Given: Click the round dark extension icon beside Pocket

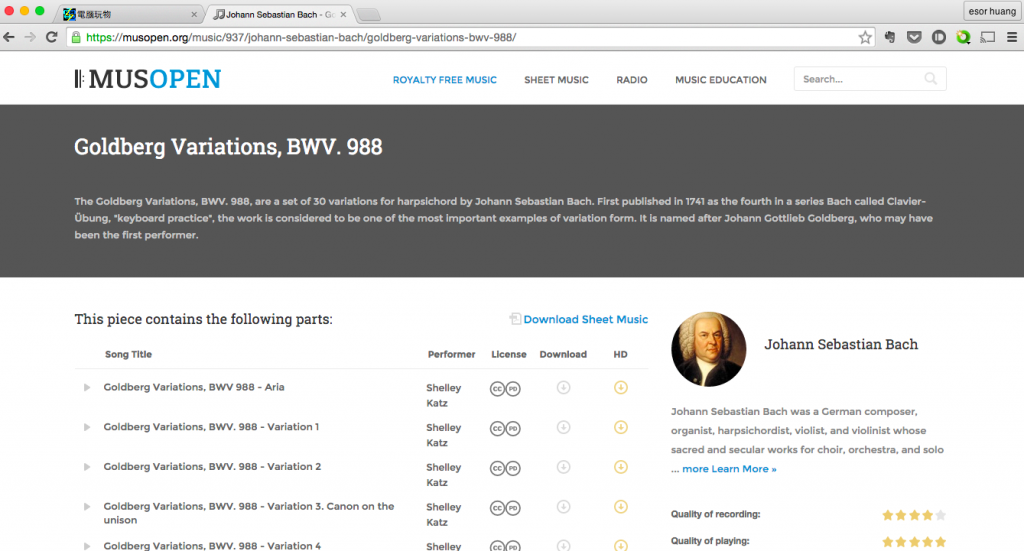Looking at the screenshot, I should 939,37.
